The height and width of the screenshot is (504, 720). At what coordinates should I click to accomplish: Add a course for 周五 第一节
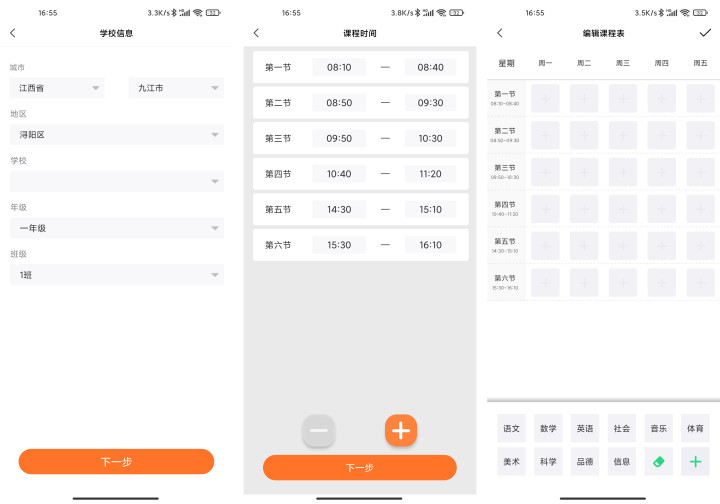point(700,98)
